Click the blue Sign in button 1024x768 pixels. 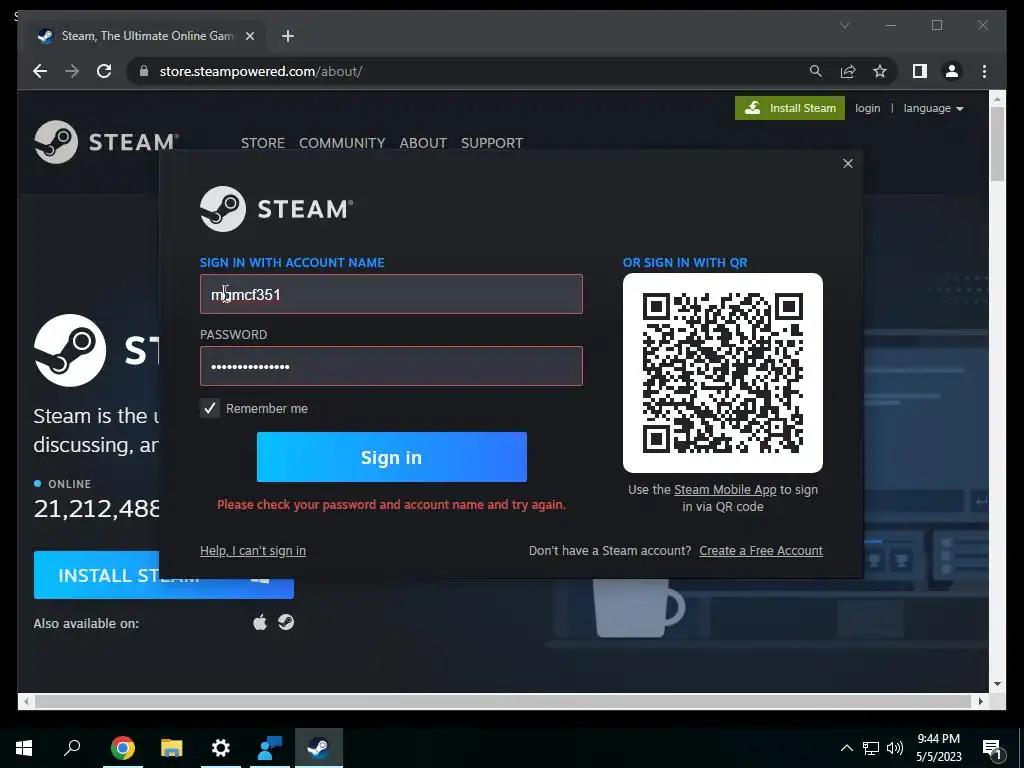point(392,457)
